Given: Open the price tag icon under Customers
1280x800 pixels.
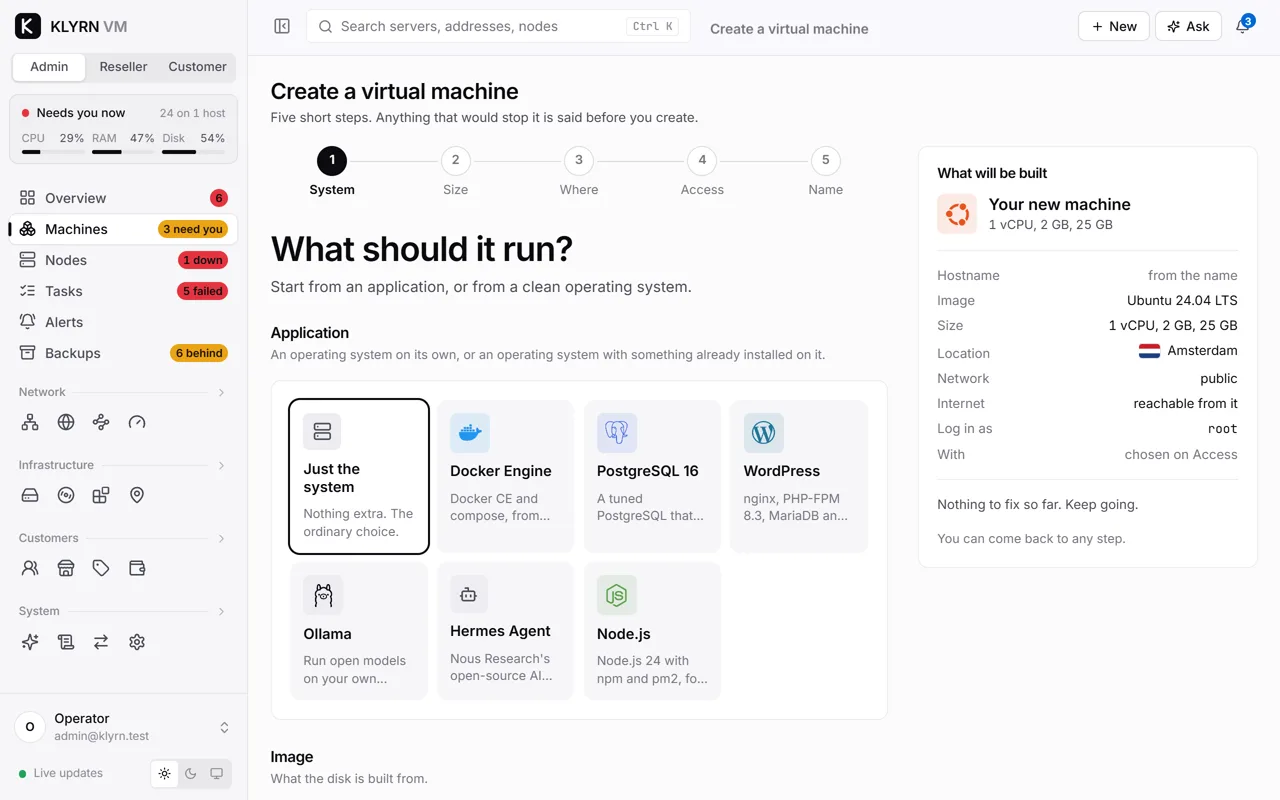Looking at the screenshot, I should click(101, 568).
